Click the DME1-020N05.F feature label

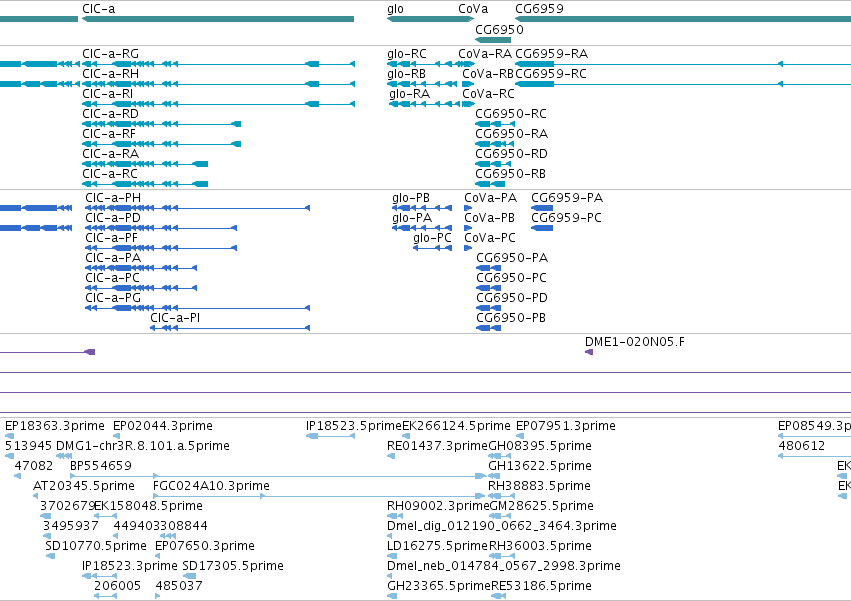click(634, 342)
